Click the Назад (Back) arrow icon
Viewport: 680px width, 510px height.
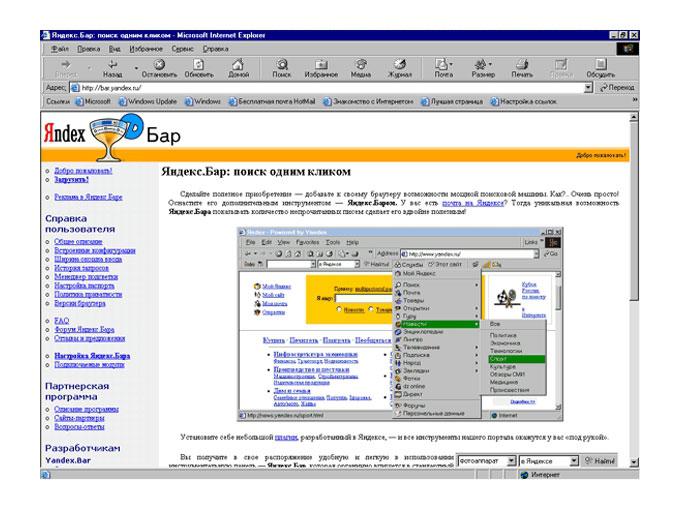click(113, 65)
